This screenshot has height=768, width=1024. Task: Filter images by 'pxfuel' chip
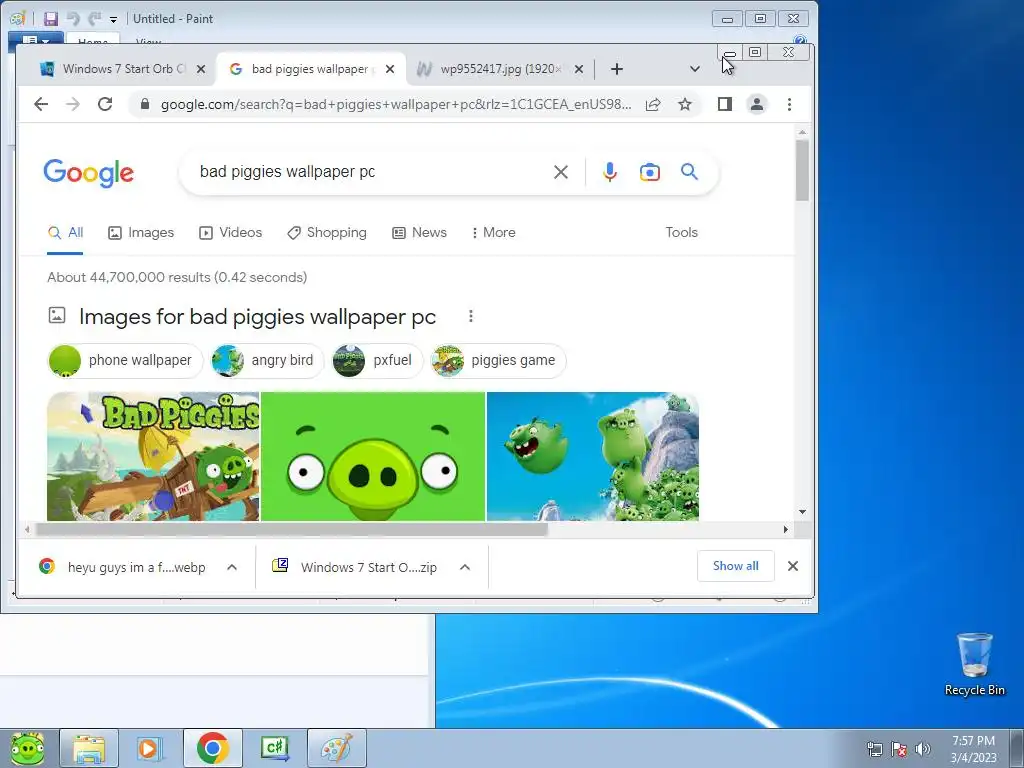(x=377, y=360)
